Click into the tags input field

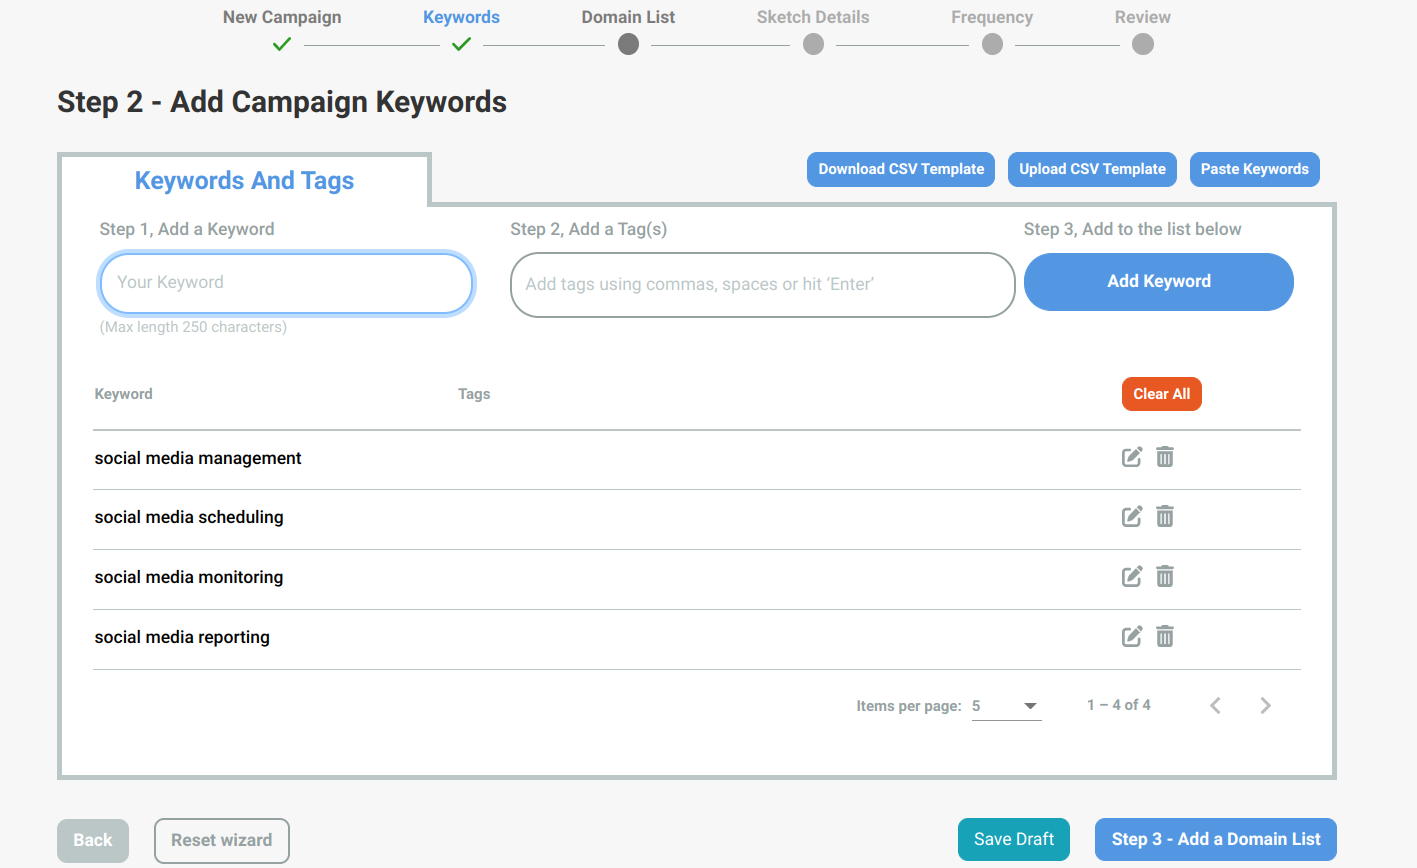point(762,285)
